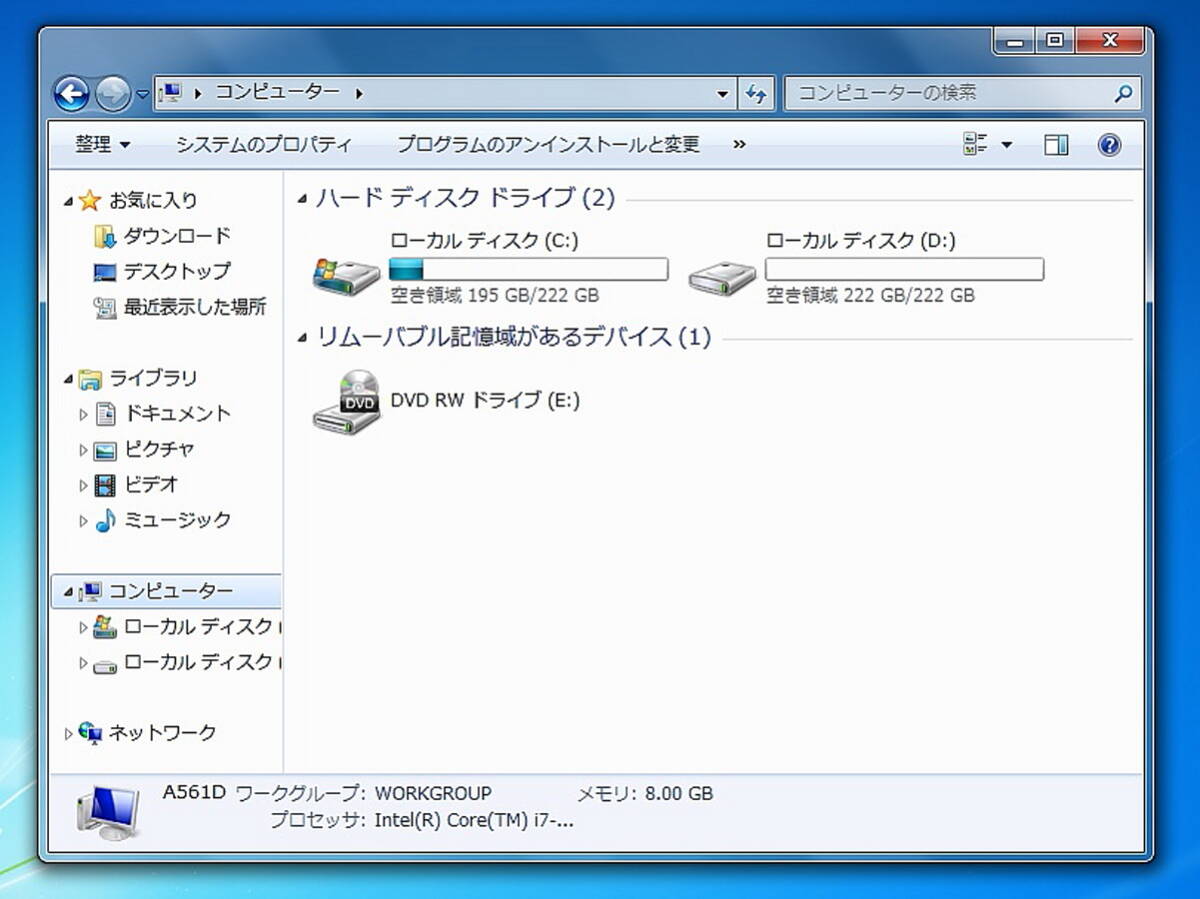Open the recent pages dropdown arrow
This screenshot has width=1200, height=899.
coord(143,94)
